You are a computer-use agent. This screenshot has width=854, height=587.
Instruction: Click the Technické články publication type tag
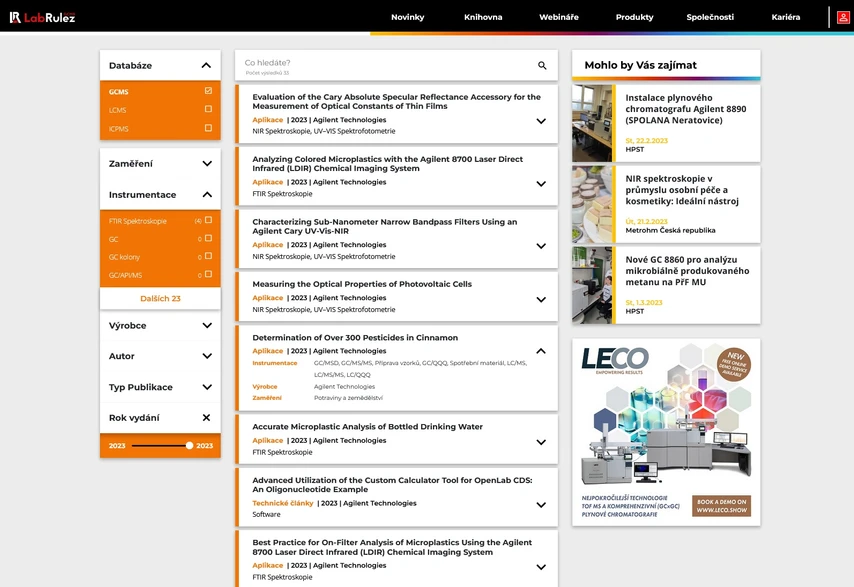point(283,503)
